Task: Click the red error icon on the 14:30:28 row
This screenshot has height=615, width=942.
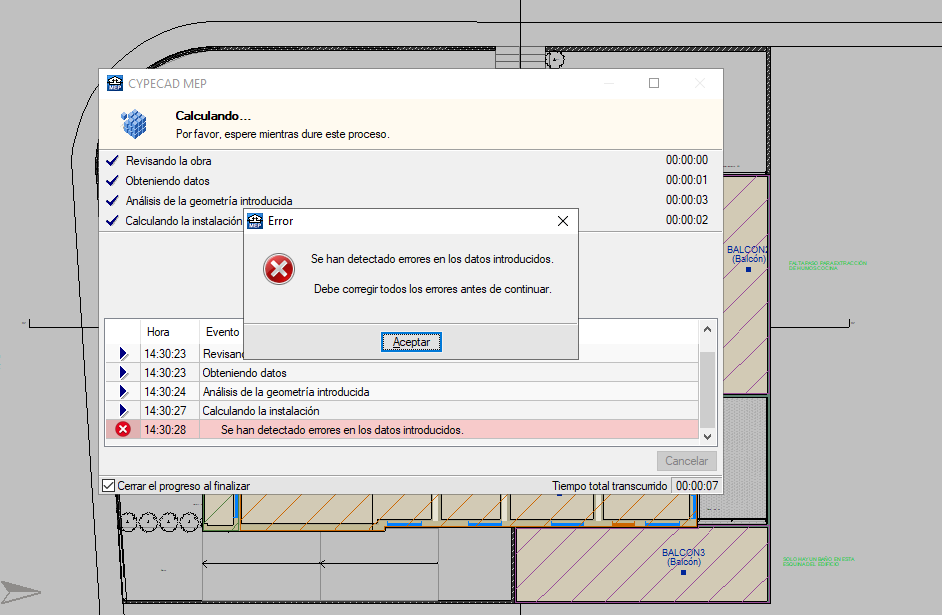Action: point(123,428)
